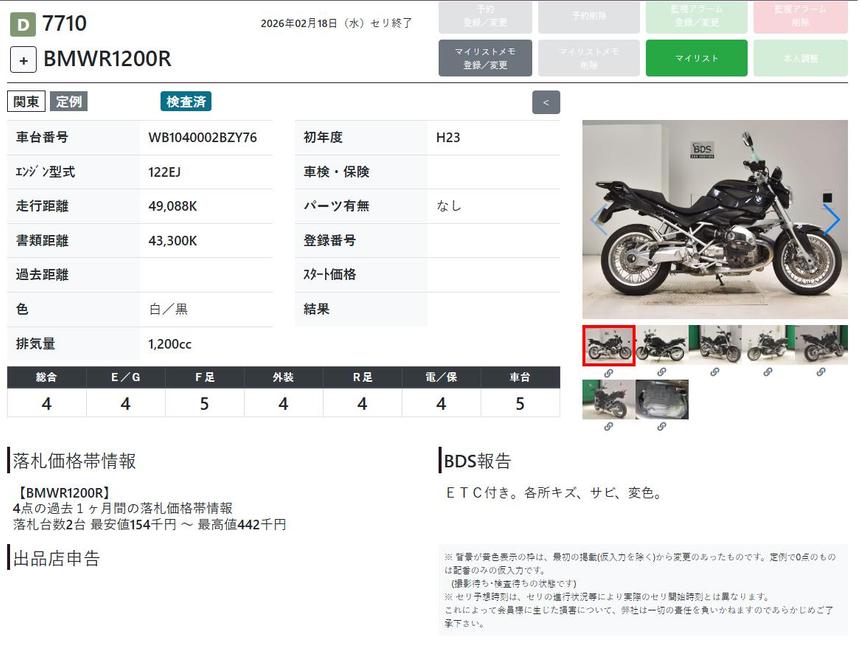Image resolution: width=860 pixels, height=667 pixels.
Task: Click link icon under first thumbnail
Action: pos(608,372)
